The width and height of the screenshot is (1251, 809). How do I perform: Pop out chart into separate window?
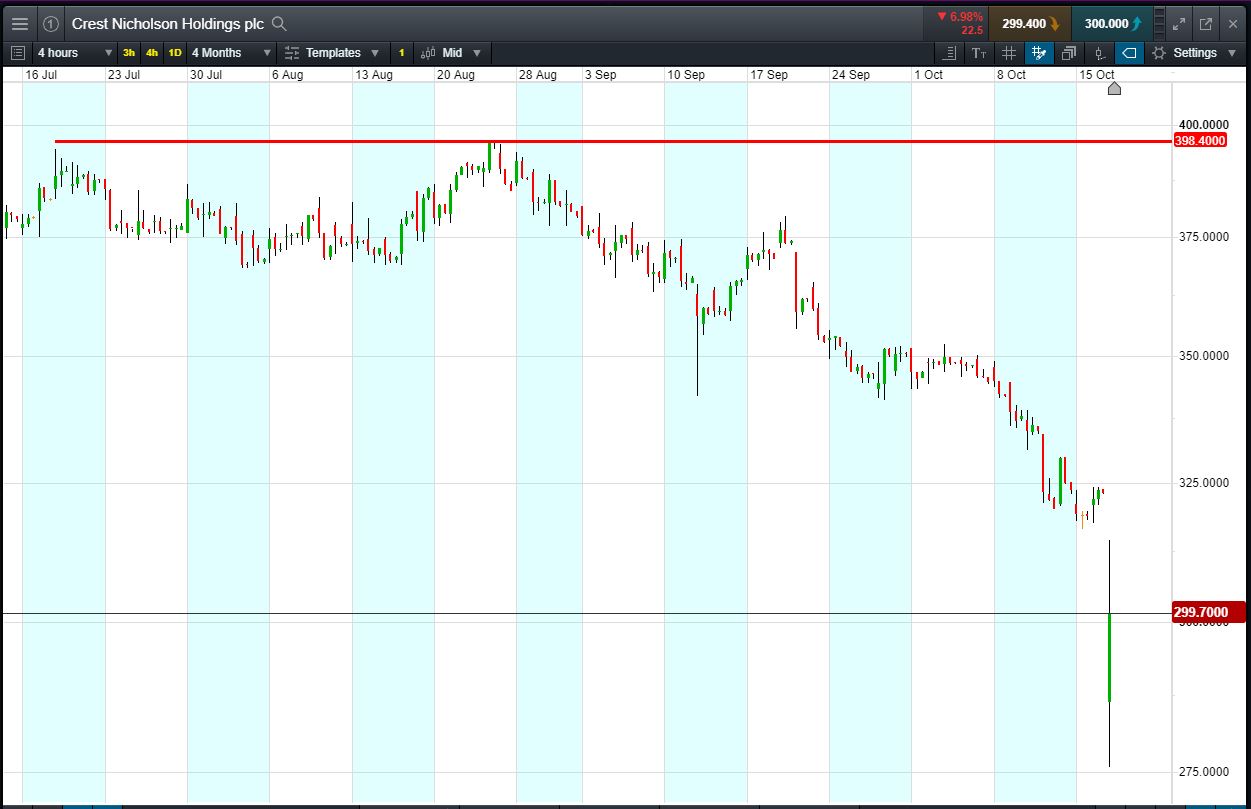click(x=1206, y=24)
